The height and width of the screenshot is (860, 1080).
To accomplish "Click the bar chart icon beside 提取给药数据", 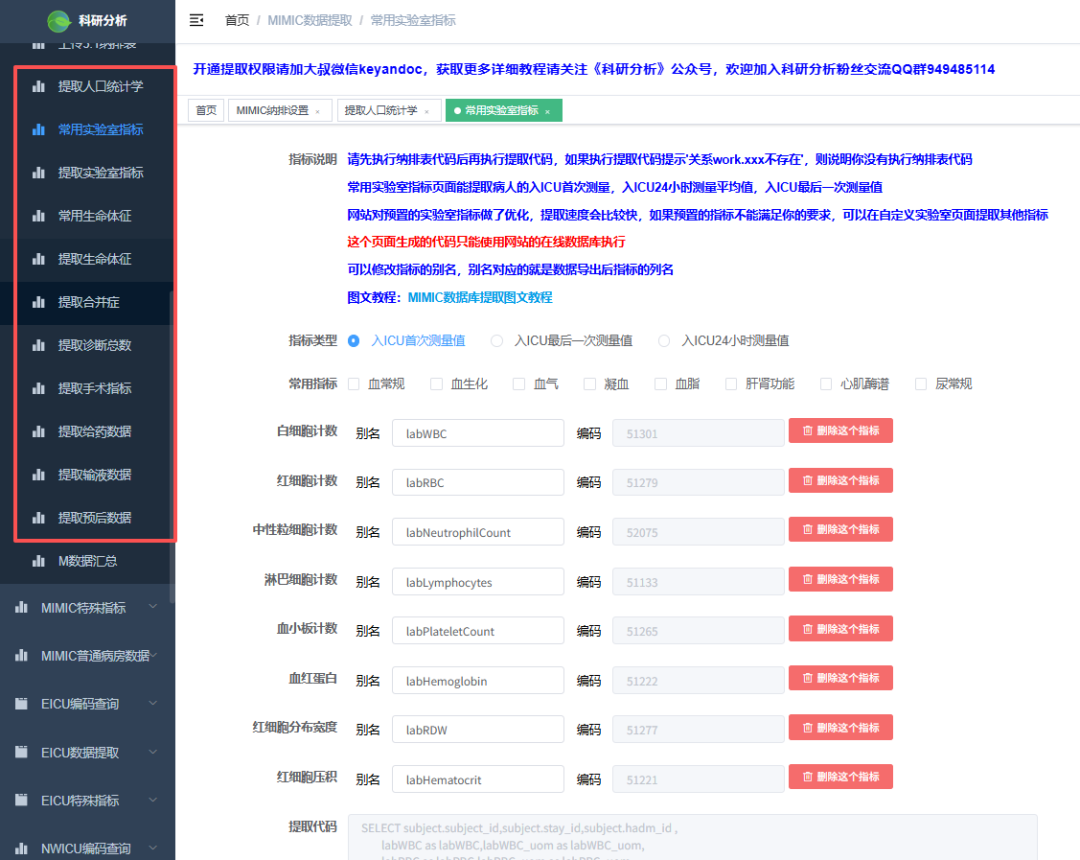I will click(x=39, y=431).
